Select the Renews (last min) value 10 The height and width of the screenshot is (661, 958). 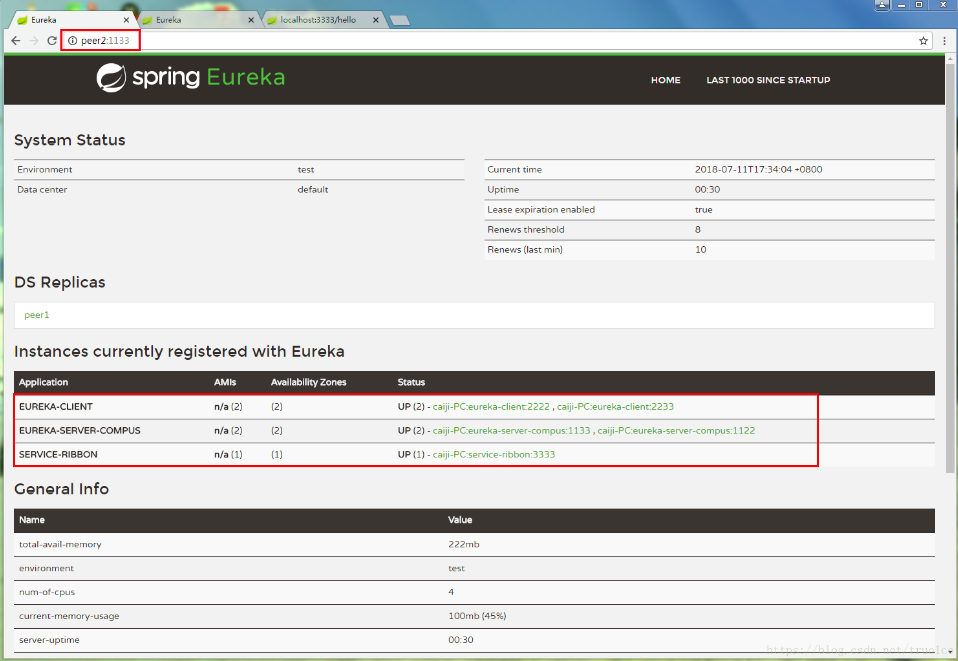[x=701, y=250]
